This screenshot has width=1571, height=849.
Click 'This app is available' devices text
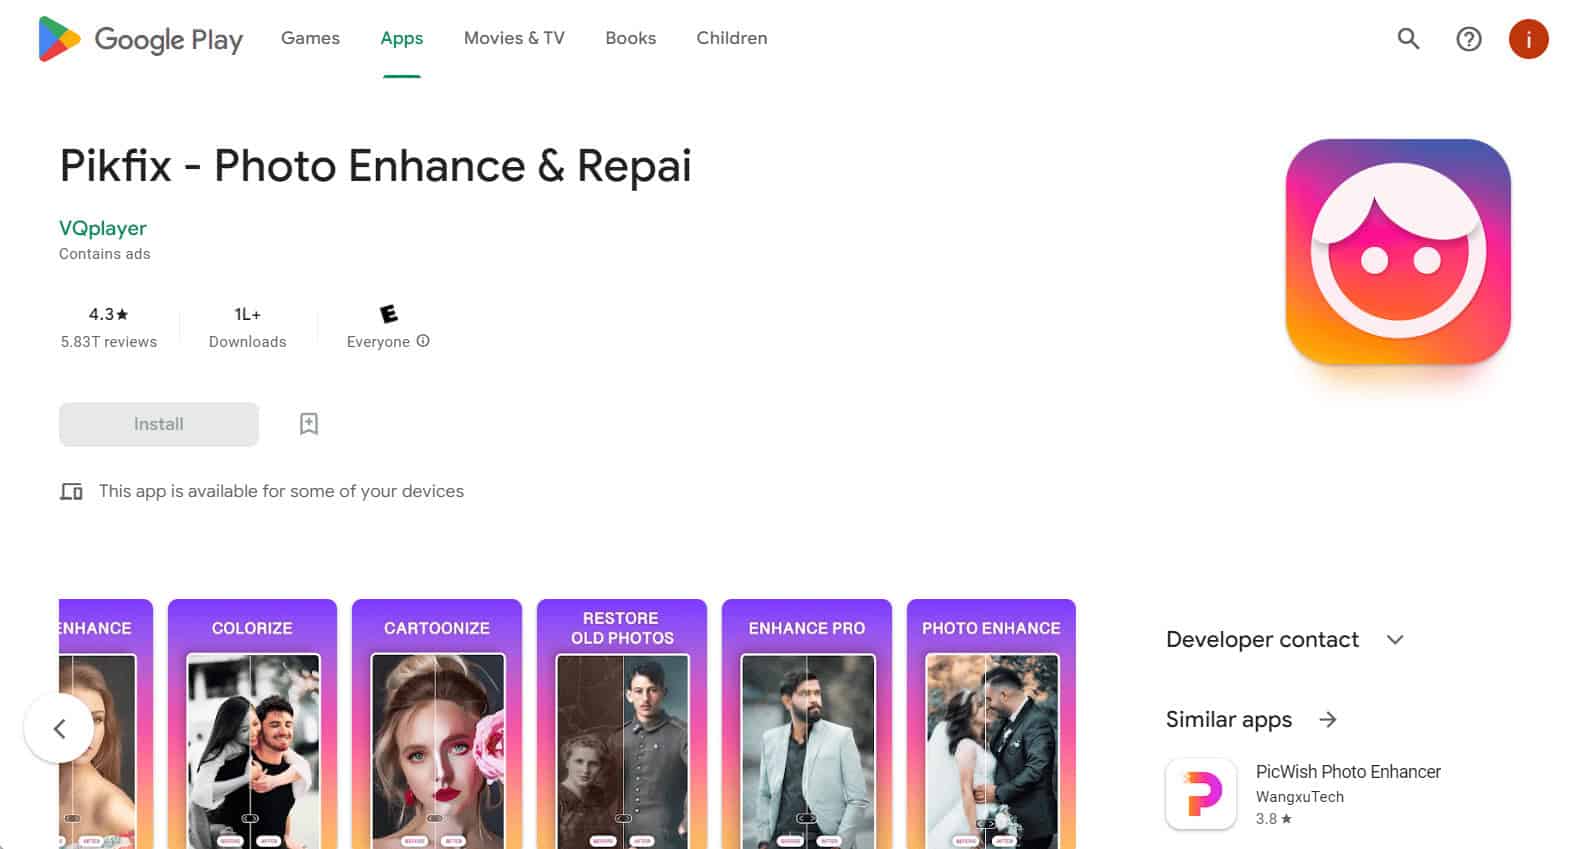281,491
